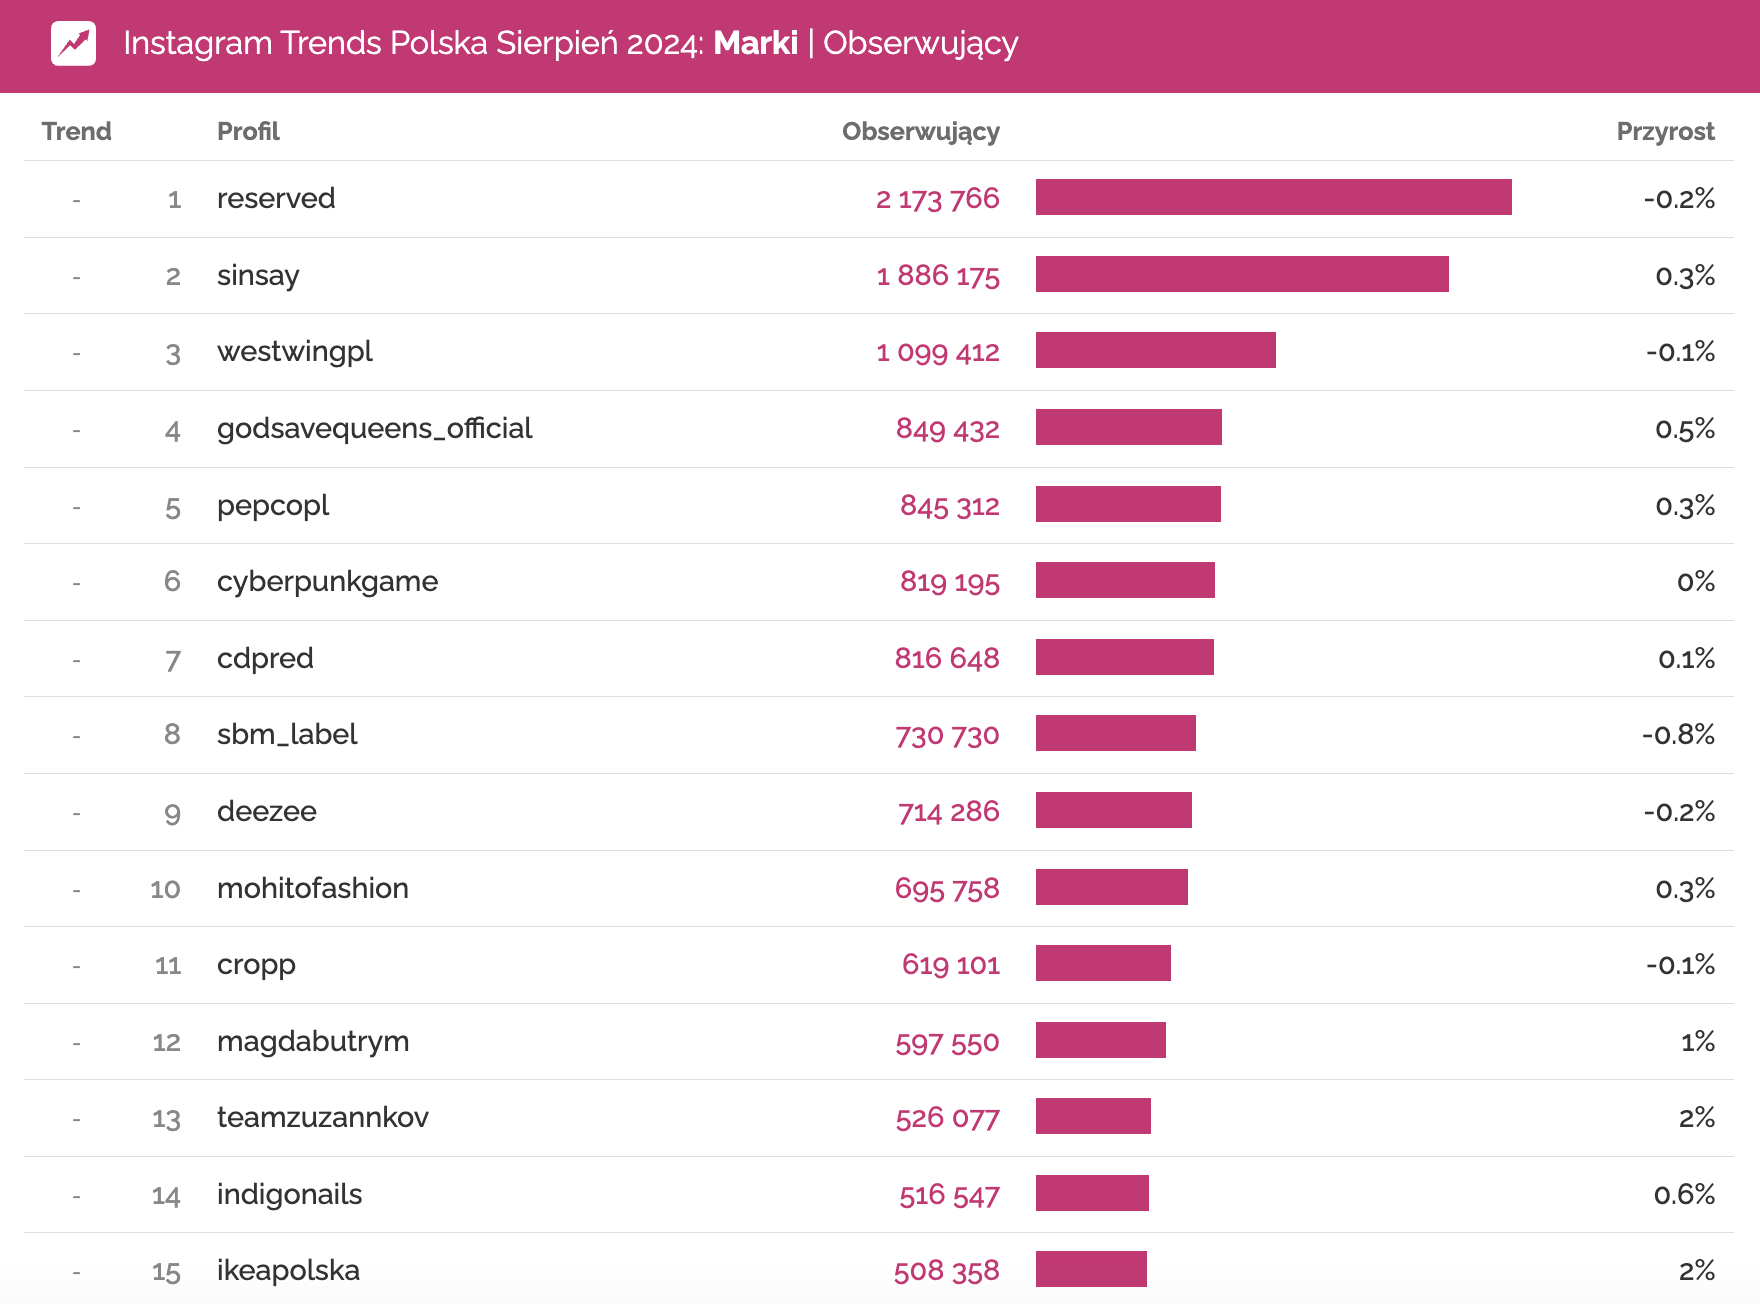Image resolution: width=1760 pixels, height=1304 pixels.
Task: Click Obserwujący in the header title
Action: tap(920, 44)
